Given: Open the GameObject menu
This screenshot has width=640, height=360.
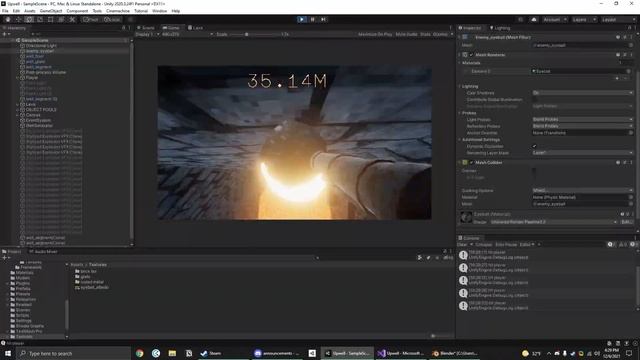Looking at the screenshot, I should (51, 11).
